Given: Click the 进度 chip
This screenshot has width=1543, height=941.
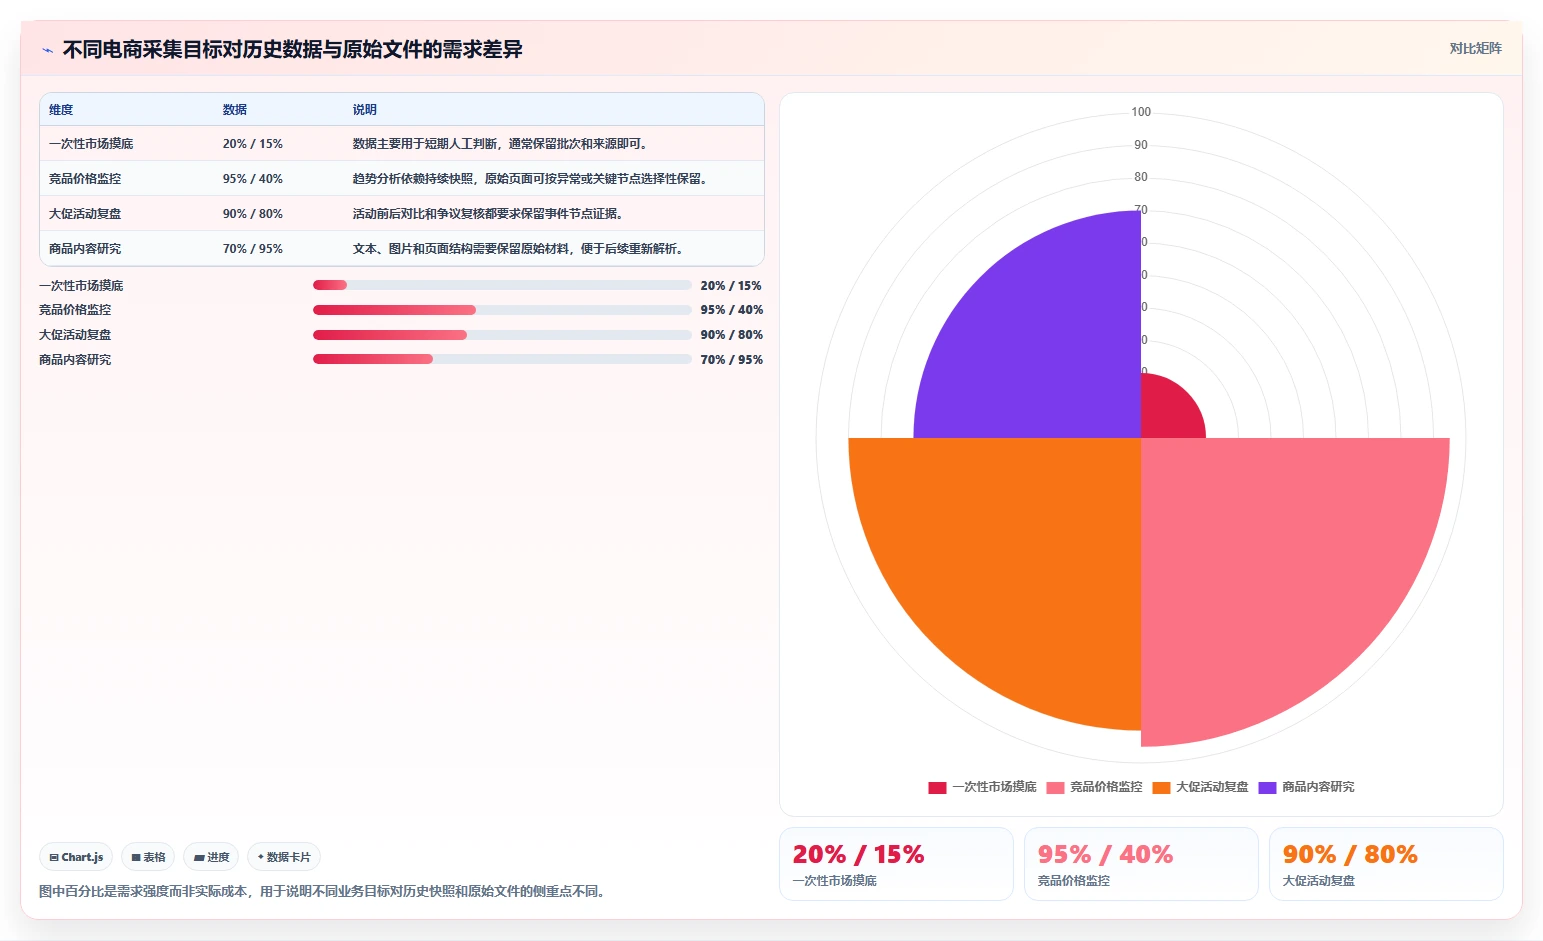Looking at the screenshot, I should (211, 857).
